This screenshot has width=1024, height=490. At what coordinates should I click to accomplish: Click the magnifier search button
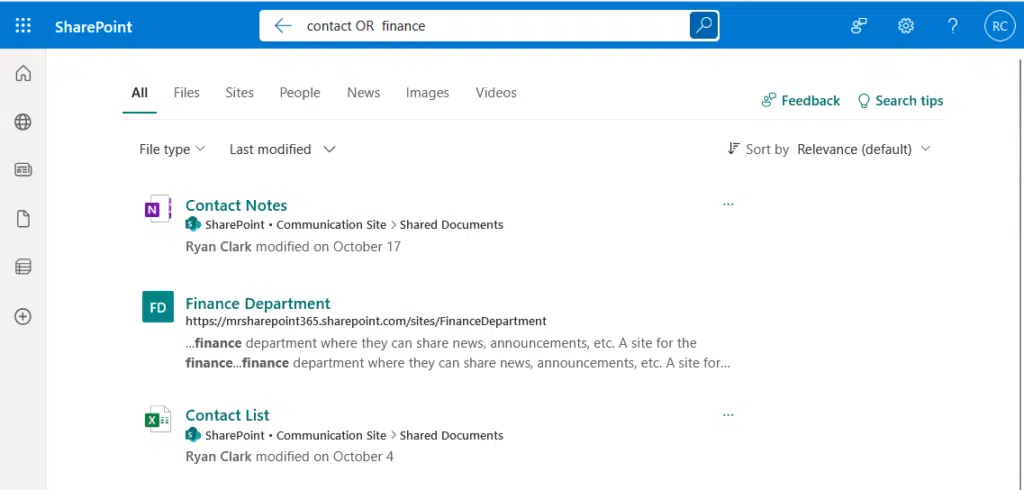pos(703,25)
